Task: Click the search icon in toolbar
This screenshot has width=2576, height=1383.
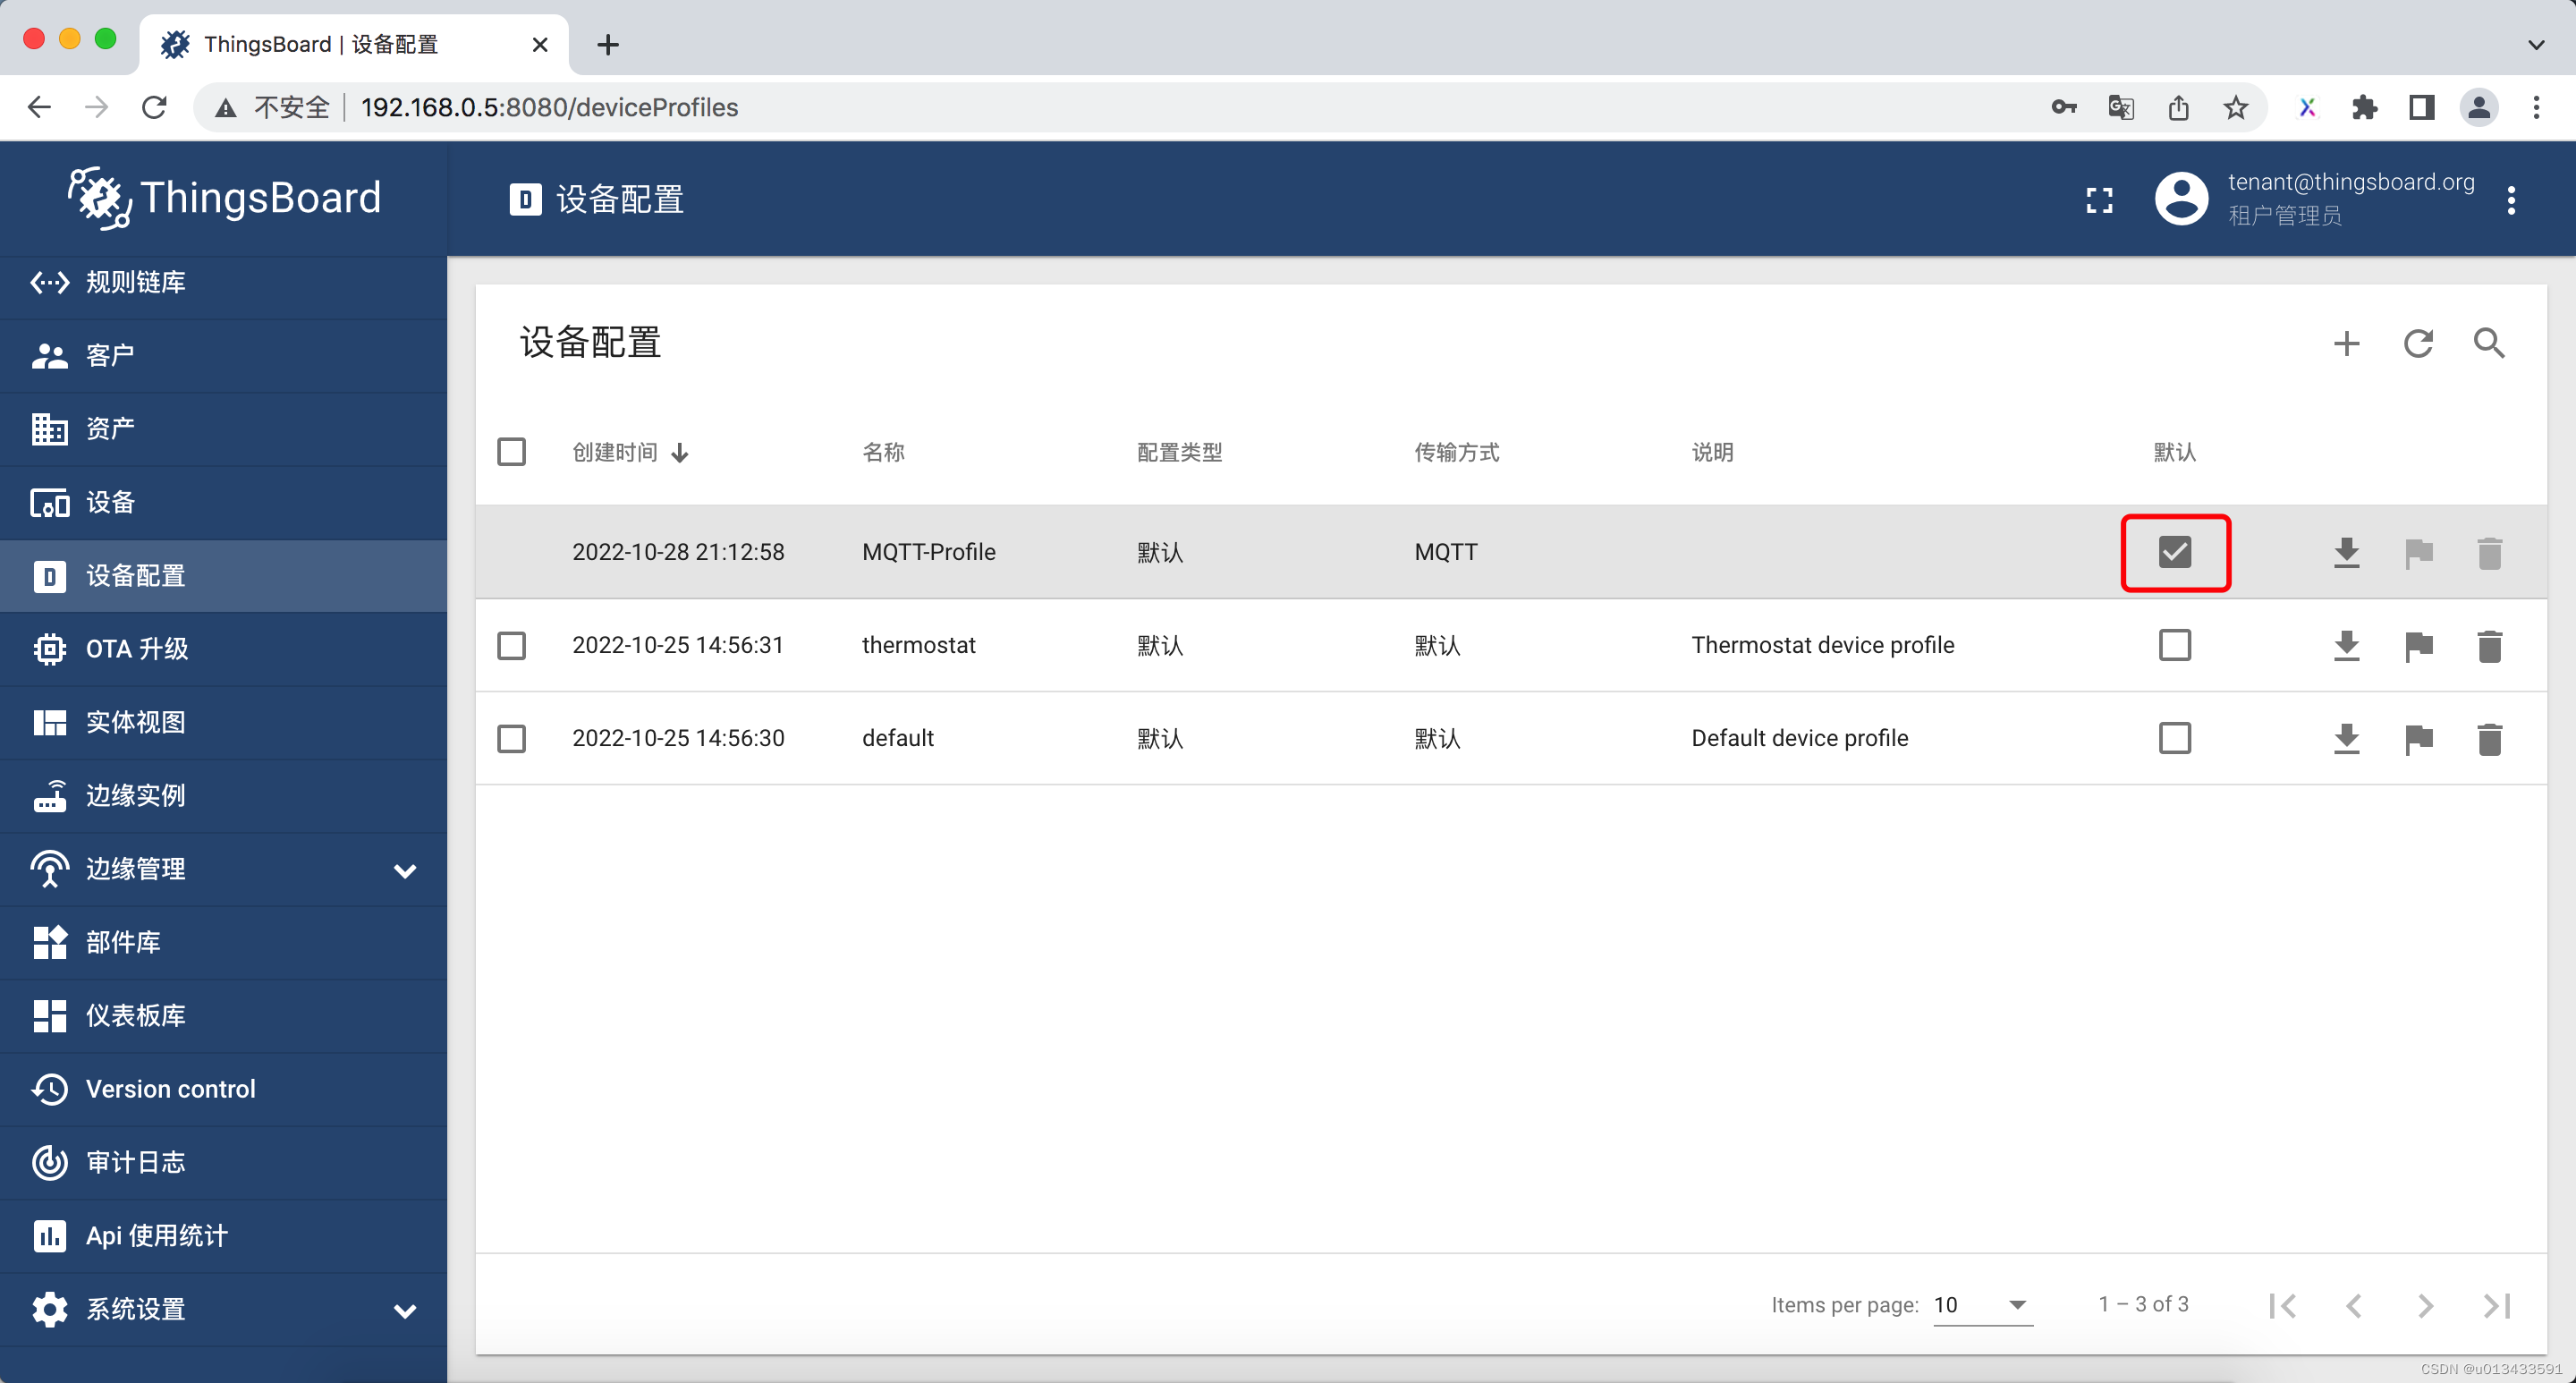Action: pos(2493,343)
